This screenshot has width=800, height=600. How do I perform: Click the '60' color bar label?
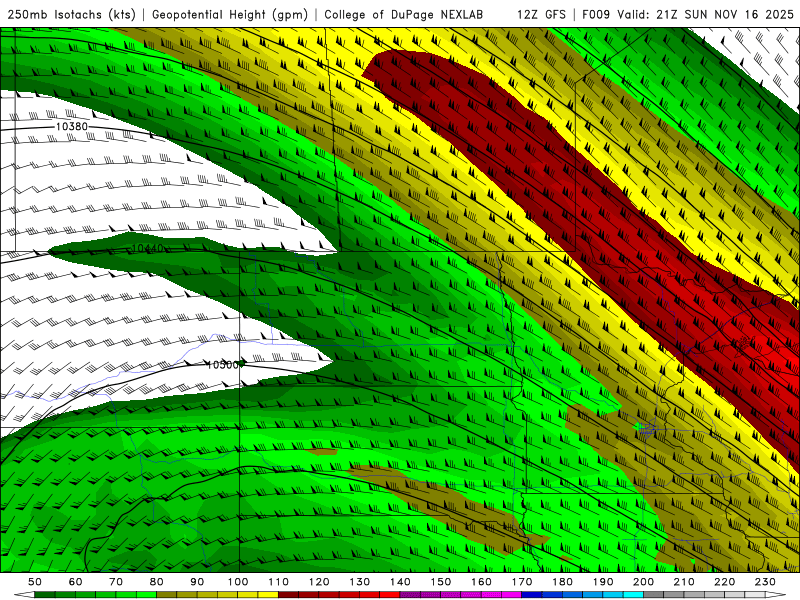tap(76, 582)
